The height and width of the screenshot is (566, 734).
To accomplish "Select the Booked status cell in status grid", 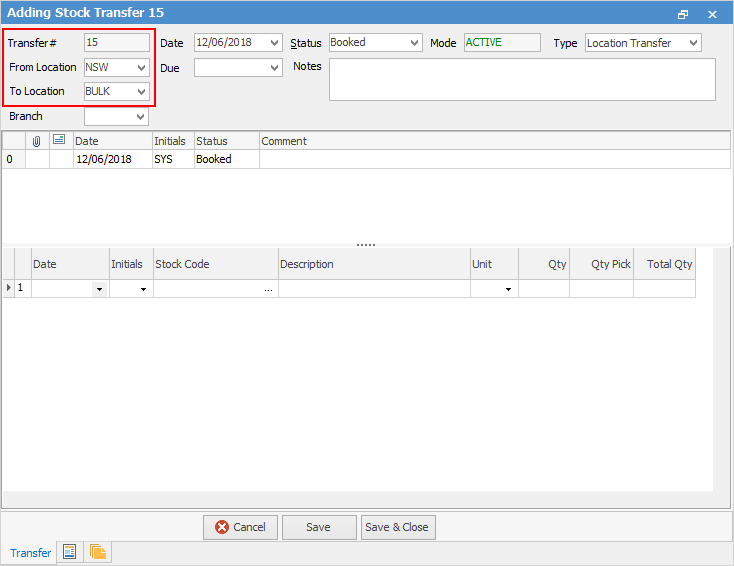I will click(227, 159).
